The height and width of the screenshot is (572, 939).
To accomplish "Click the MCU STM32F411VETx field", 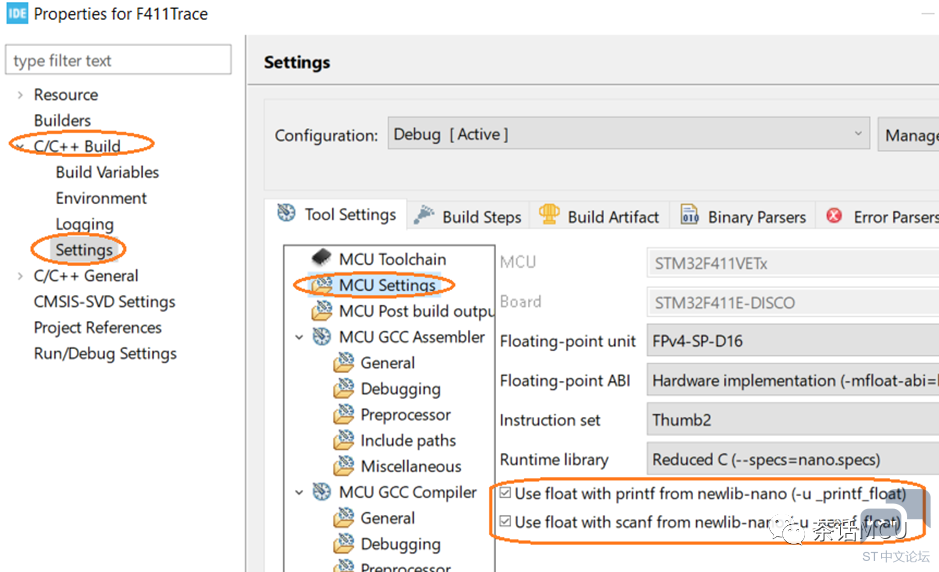I will [x=793, y=263].
